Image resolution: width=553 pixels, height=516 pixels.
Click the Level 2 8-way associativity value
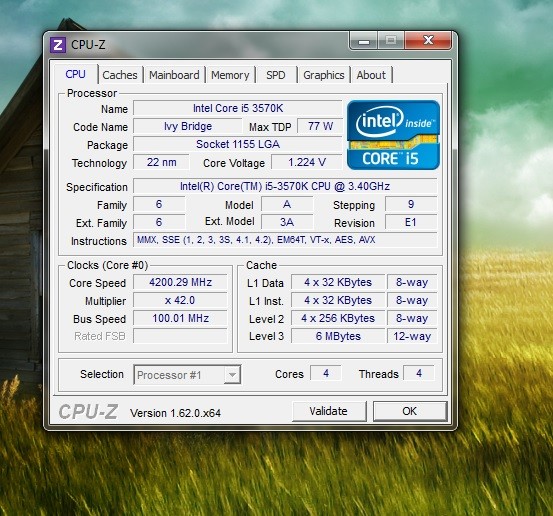pos(412,318)
